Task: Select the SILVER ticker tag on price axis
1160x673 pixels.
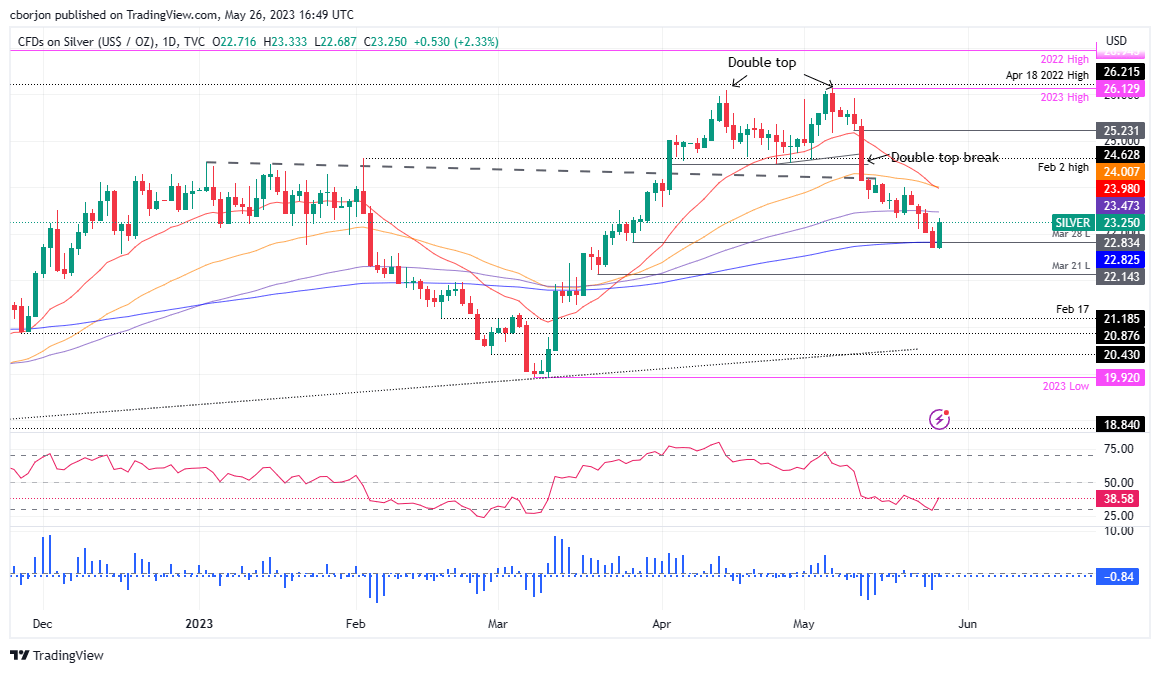Action: (1072, 223)
